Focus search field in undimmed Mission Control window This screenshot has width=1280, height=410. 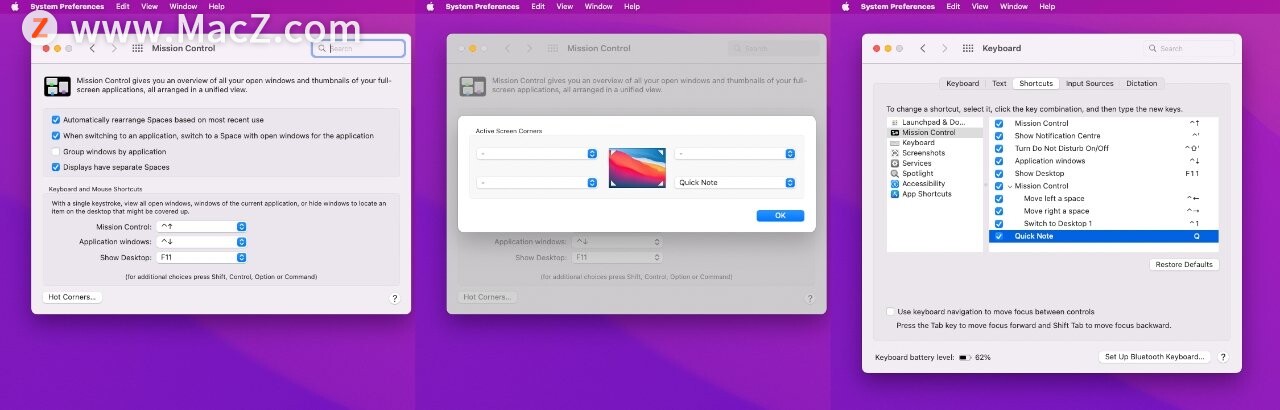(x=359, y=48)
